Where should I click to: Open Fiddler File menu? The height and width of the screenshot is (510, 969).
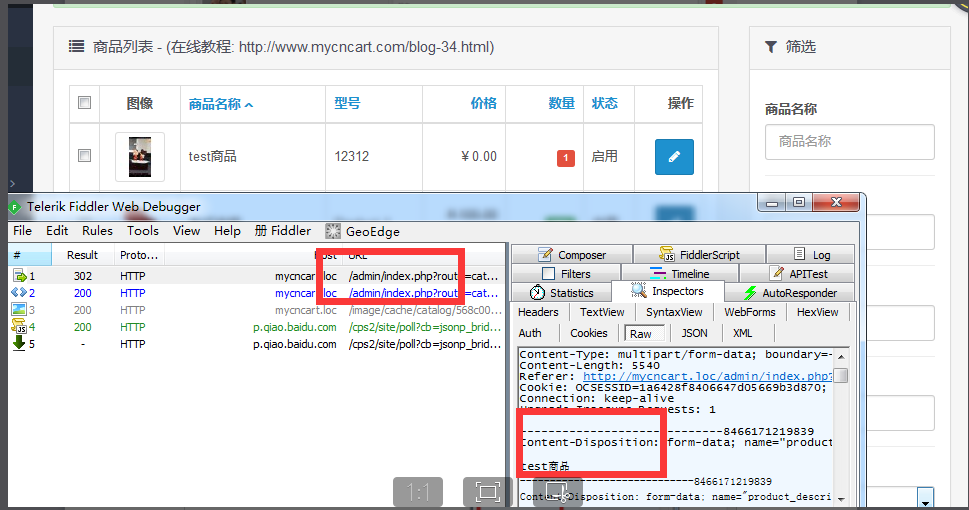tap(22, 231)
